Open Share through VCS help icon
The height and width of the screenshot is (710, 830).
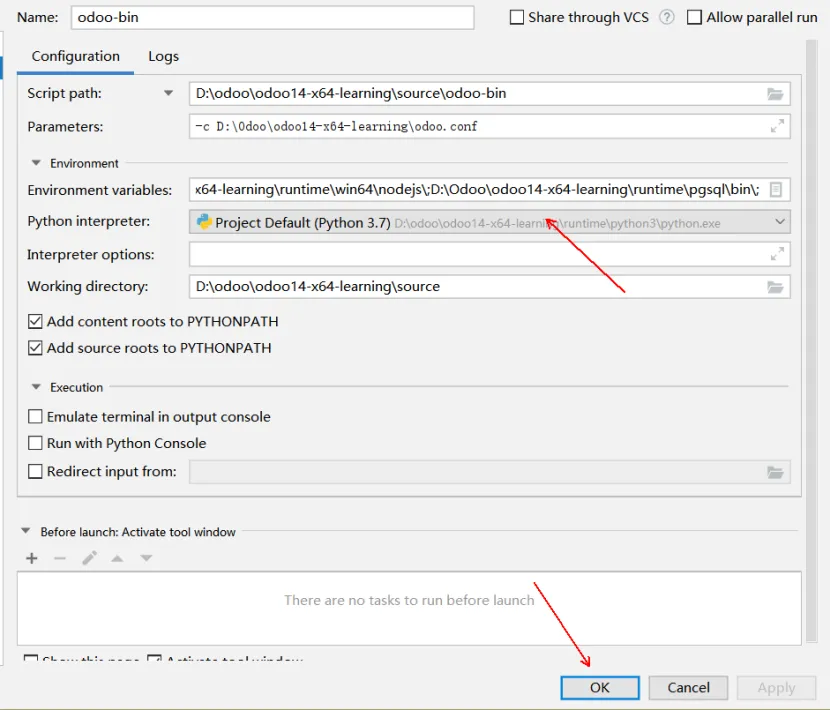[667, 17]
